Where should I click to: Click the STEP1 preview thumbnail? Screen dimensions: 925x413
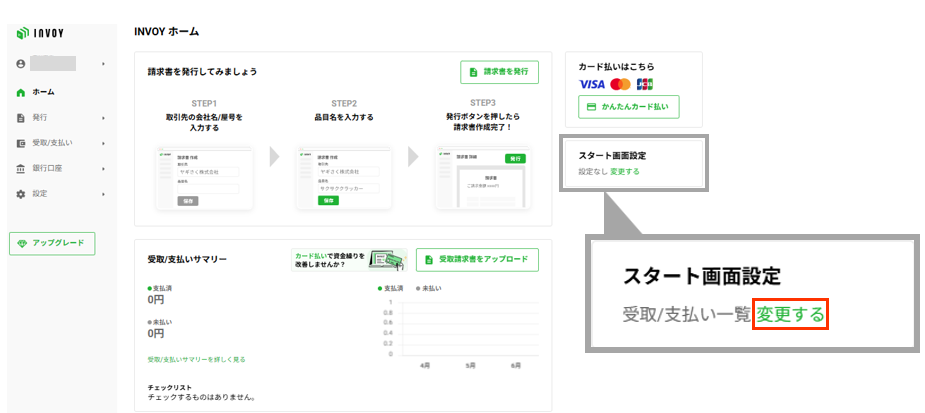click(204, 178)
